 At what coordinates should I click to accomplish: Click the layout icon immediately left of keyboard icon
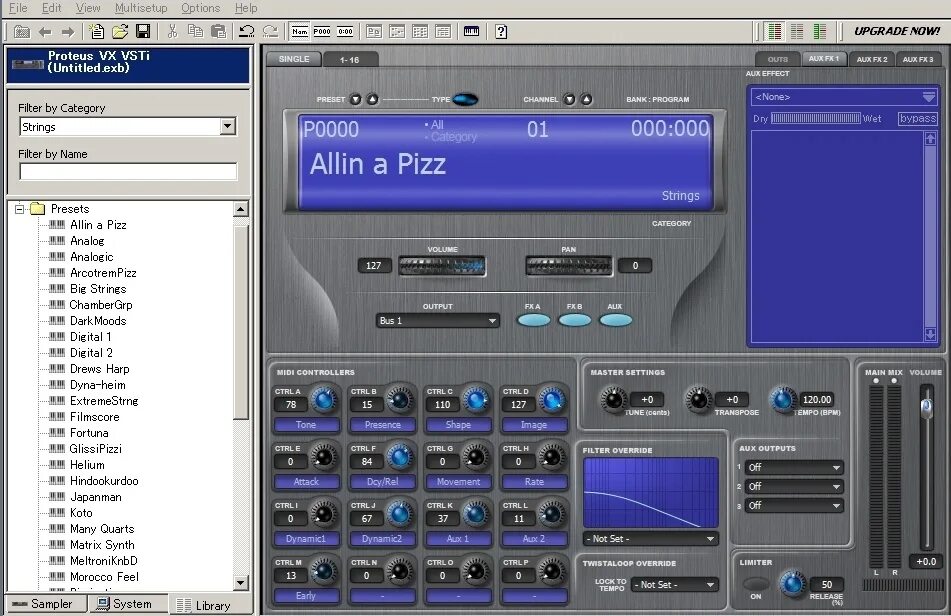pyautogui.click(x=443, y=32)
